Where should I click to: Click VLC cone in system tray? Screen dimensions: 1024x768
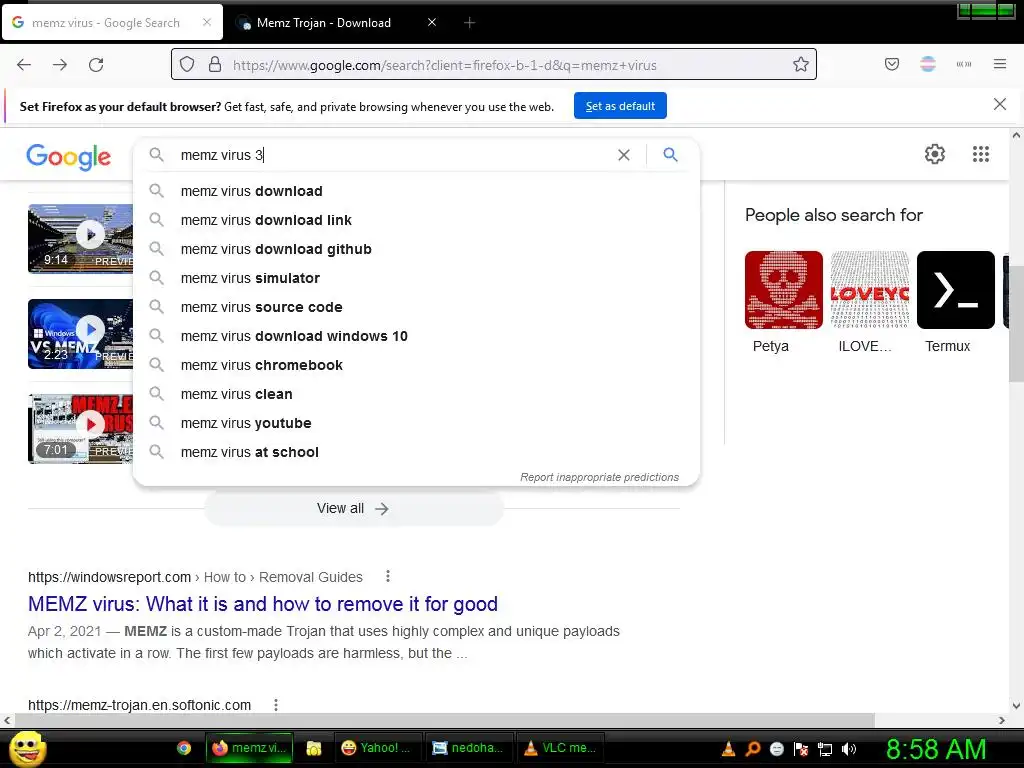[728, 749]
